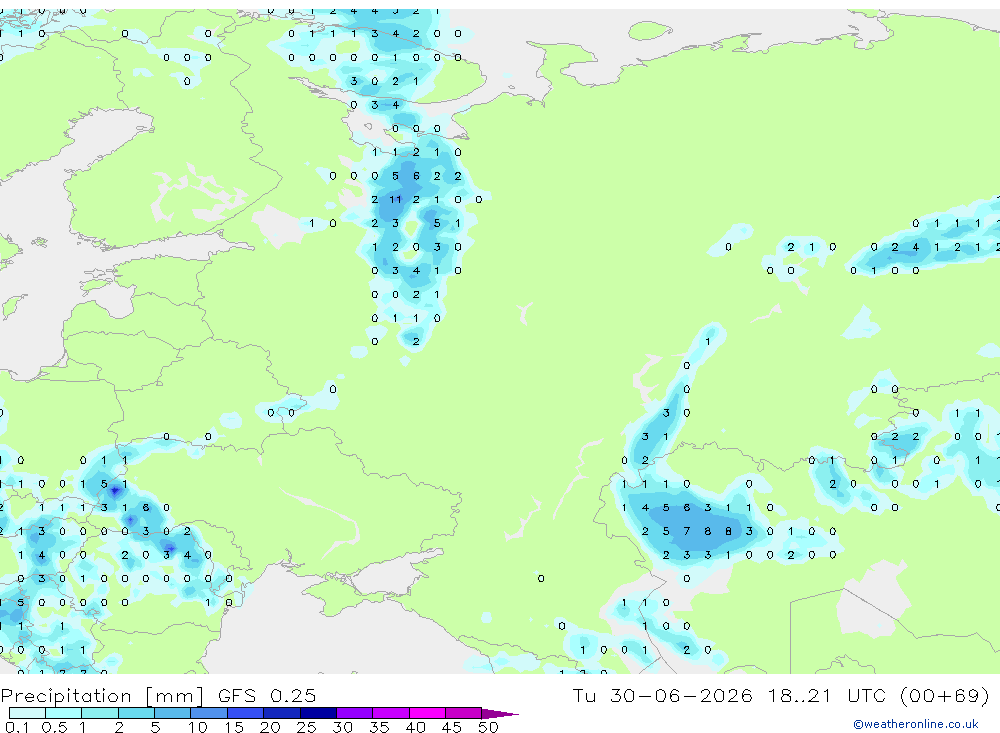The width and height of the screenshot is (1000, 733).
Task: Select the legend swatch between 5 and 10
Action: 172,713
